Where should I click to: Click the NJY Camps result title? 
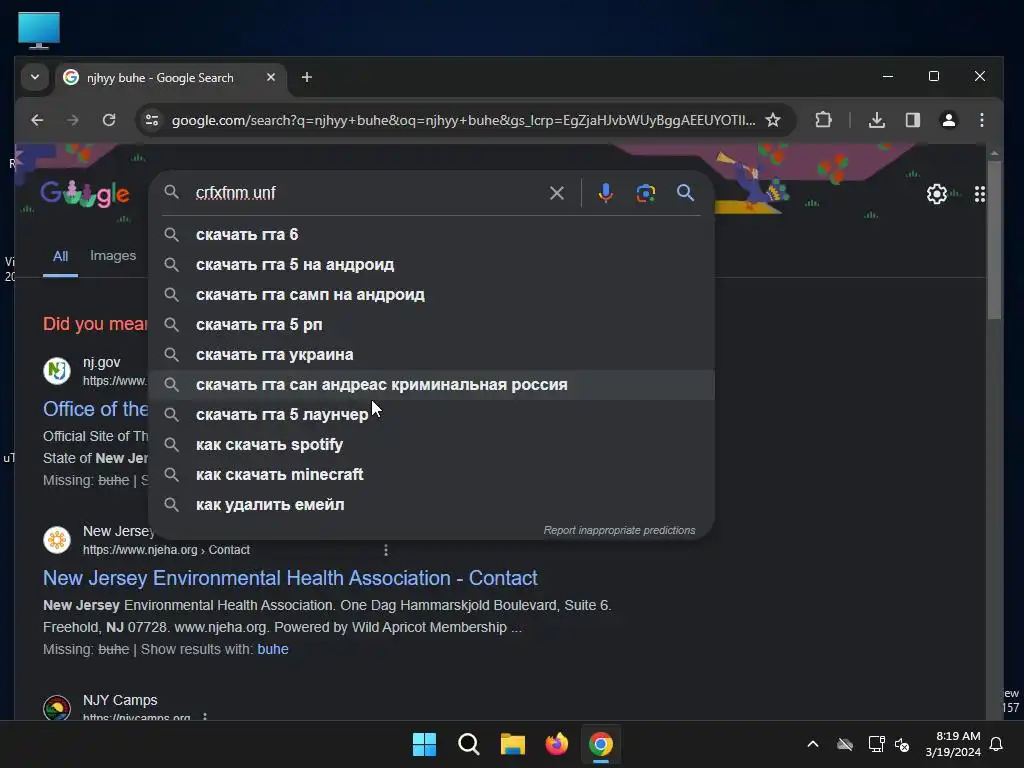pyautogui.click(x=120, y=700)
